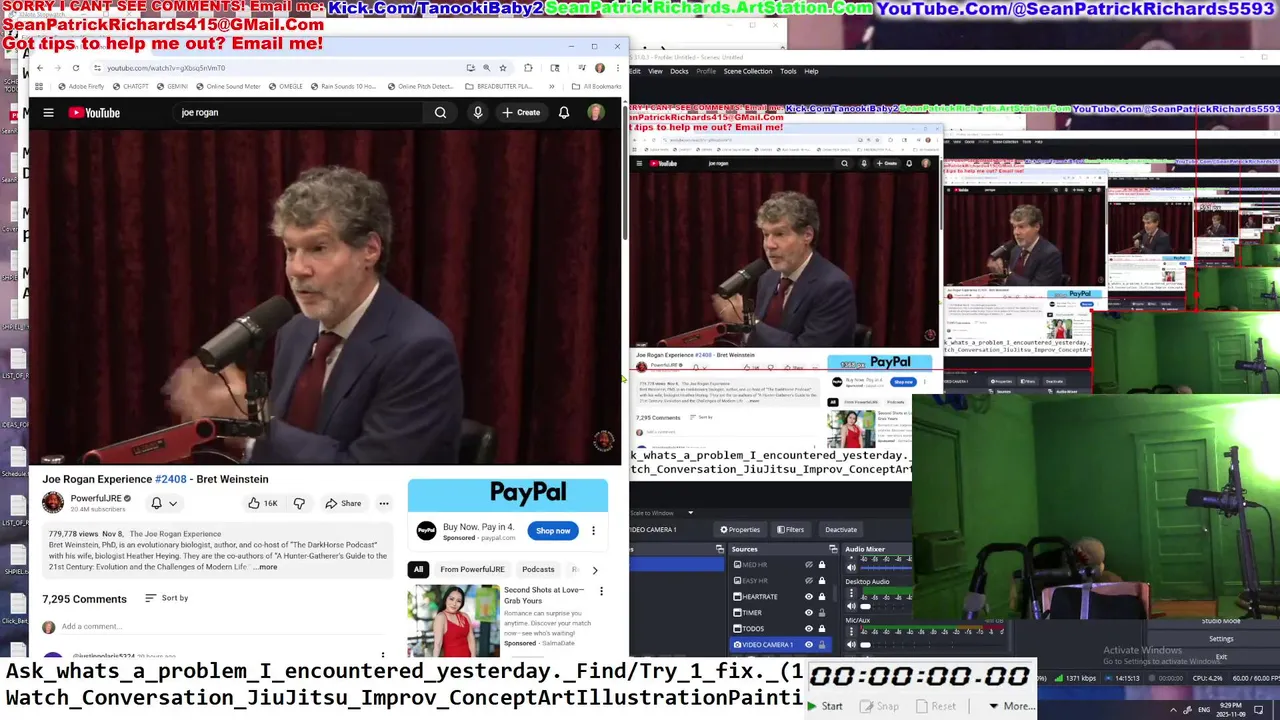Dislike the Joe Rogan video
The width and height of the screenshot is (1280, 720).
pyautogui.click(x=299, y=503)
